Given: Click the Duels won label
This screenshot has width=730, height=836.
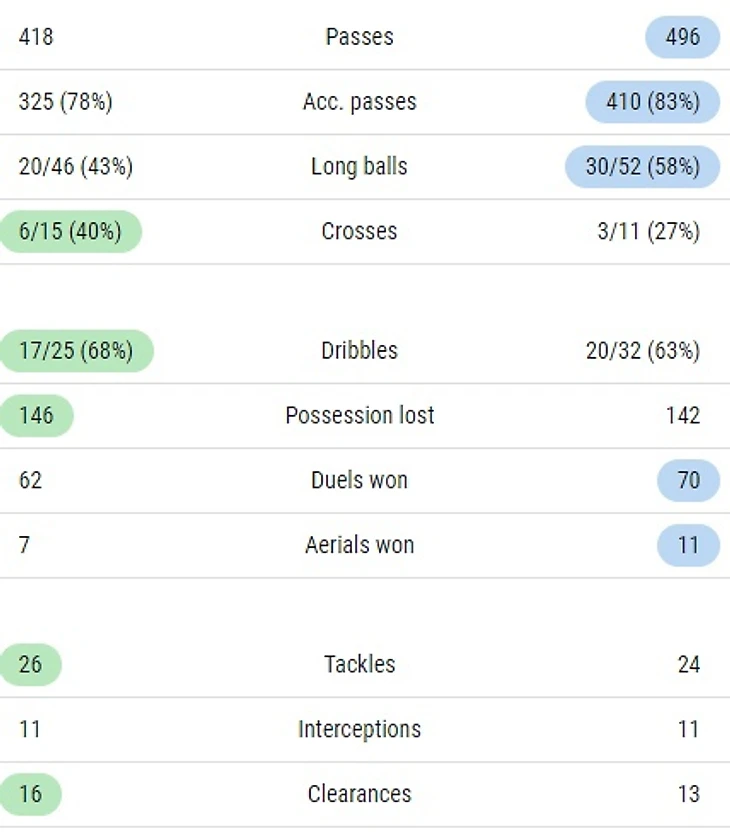Looking at the screenshot, I should (x=360, y=480).
